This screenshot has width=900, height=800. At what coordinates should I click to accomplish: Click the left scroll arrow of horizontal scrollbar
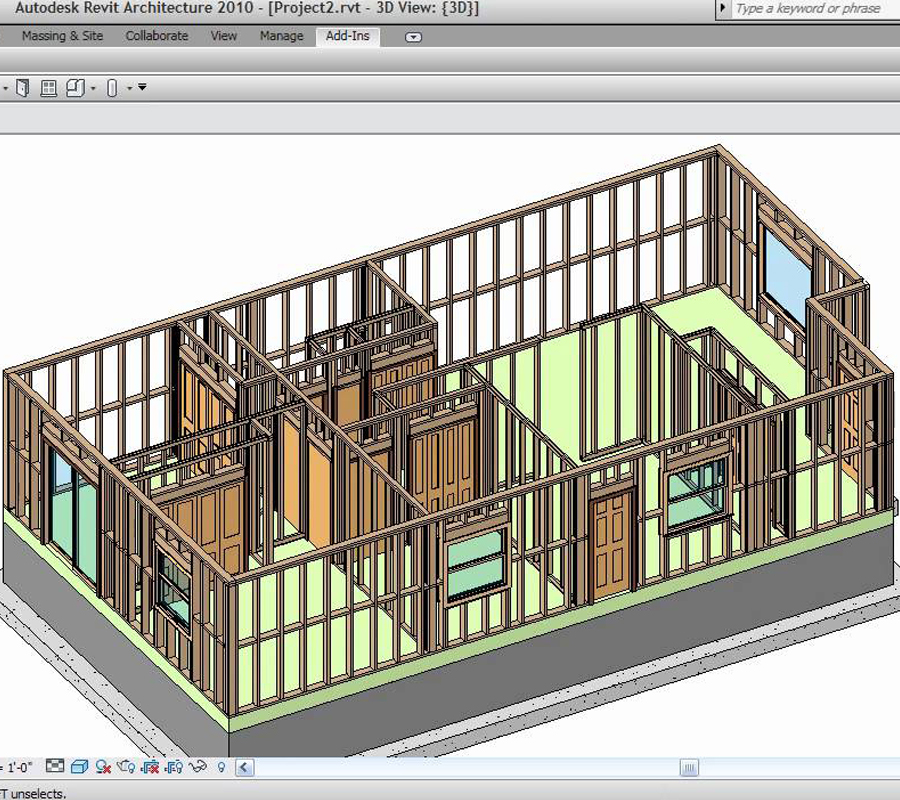coord(244,767)
